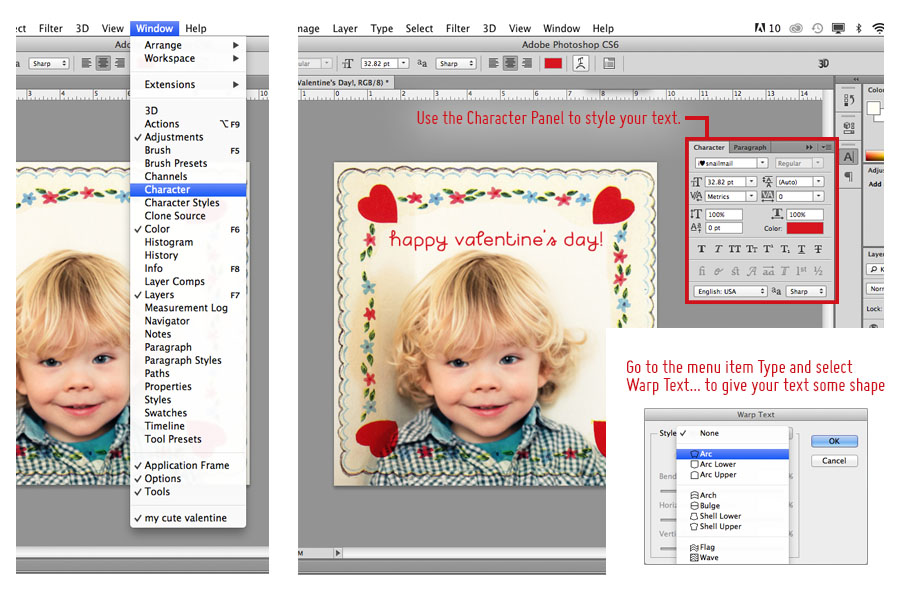Open the Creative Cloud menu bar icon
Viewport: 900px width, 600px height.
pyautogui.click(x=796, y=28)
